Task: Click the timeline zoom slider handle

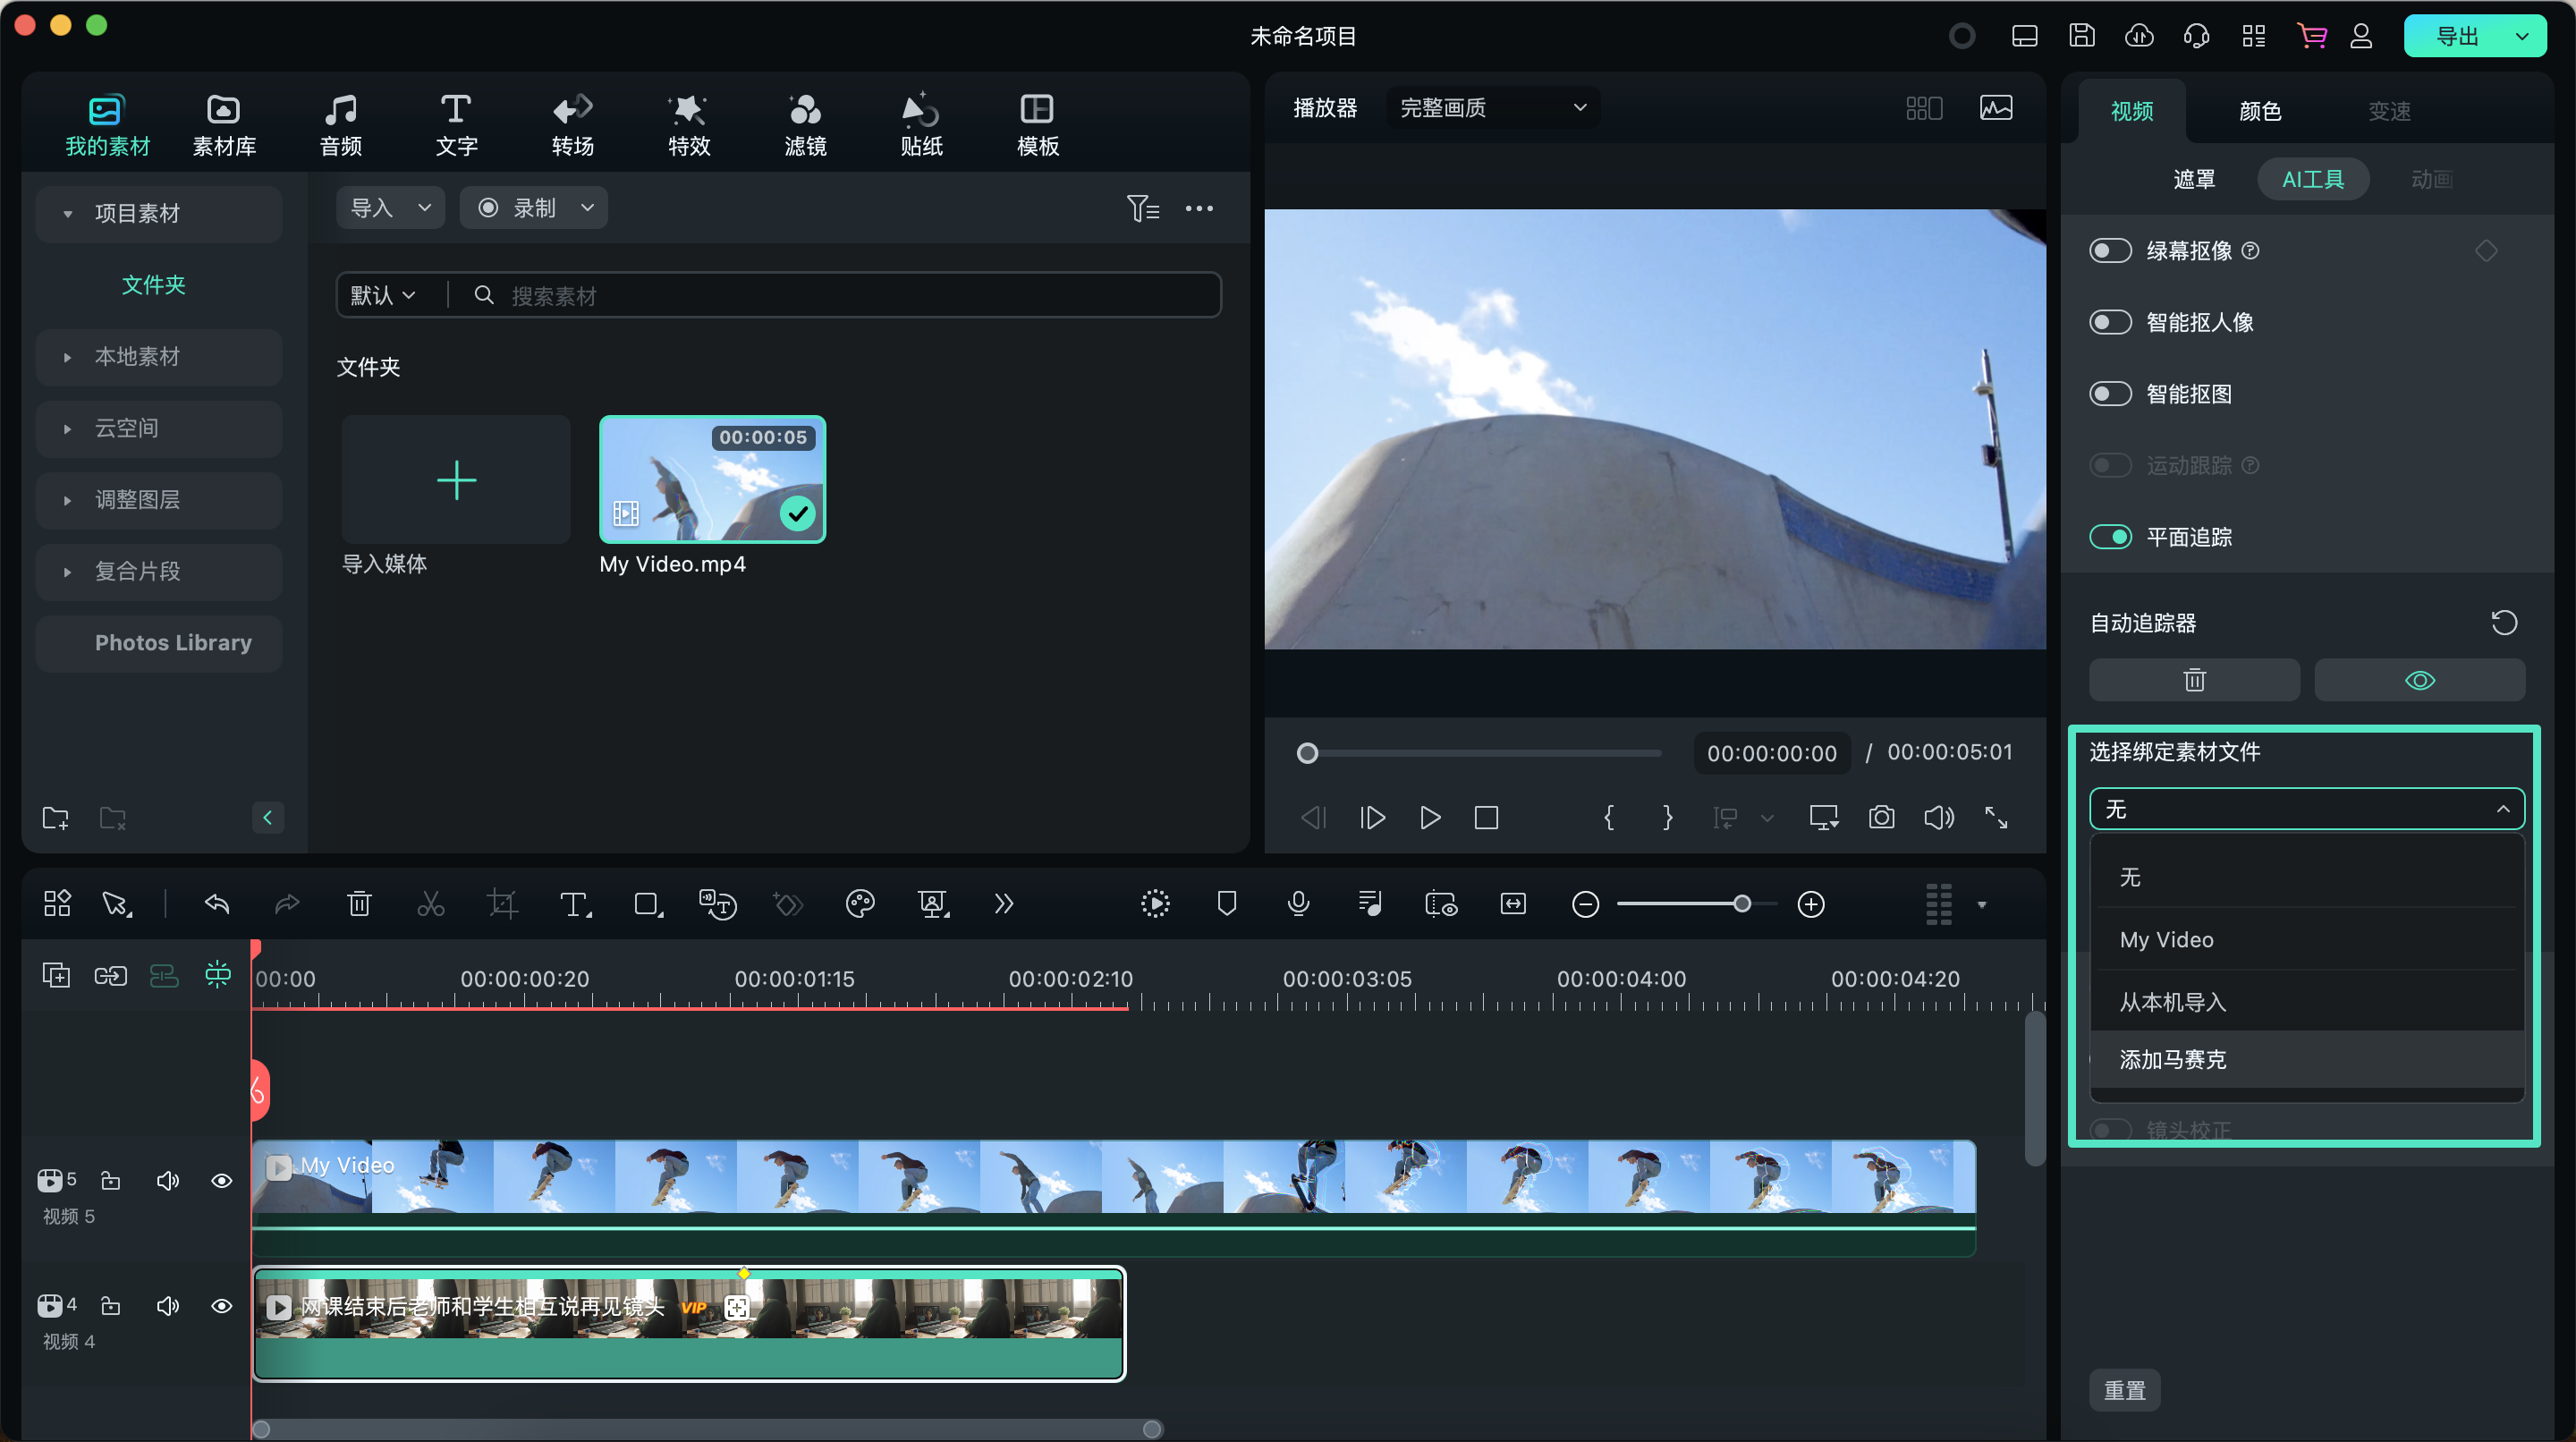Action: [1742, 904]
